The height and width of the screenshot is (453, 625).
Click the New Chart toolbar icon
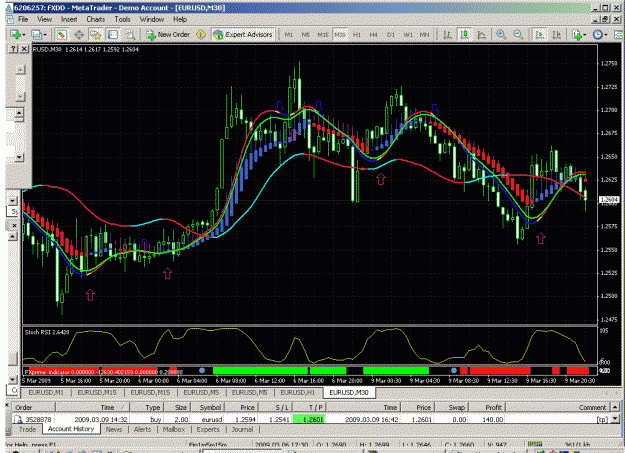point(15,35)
